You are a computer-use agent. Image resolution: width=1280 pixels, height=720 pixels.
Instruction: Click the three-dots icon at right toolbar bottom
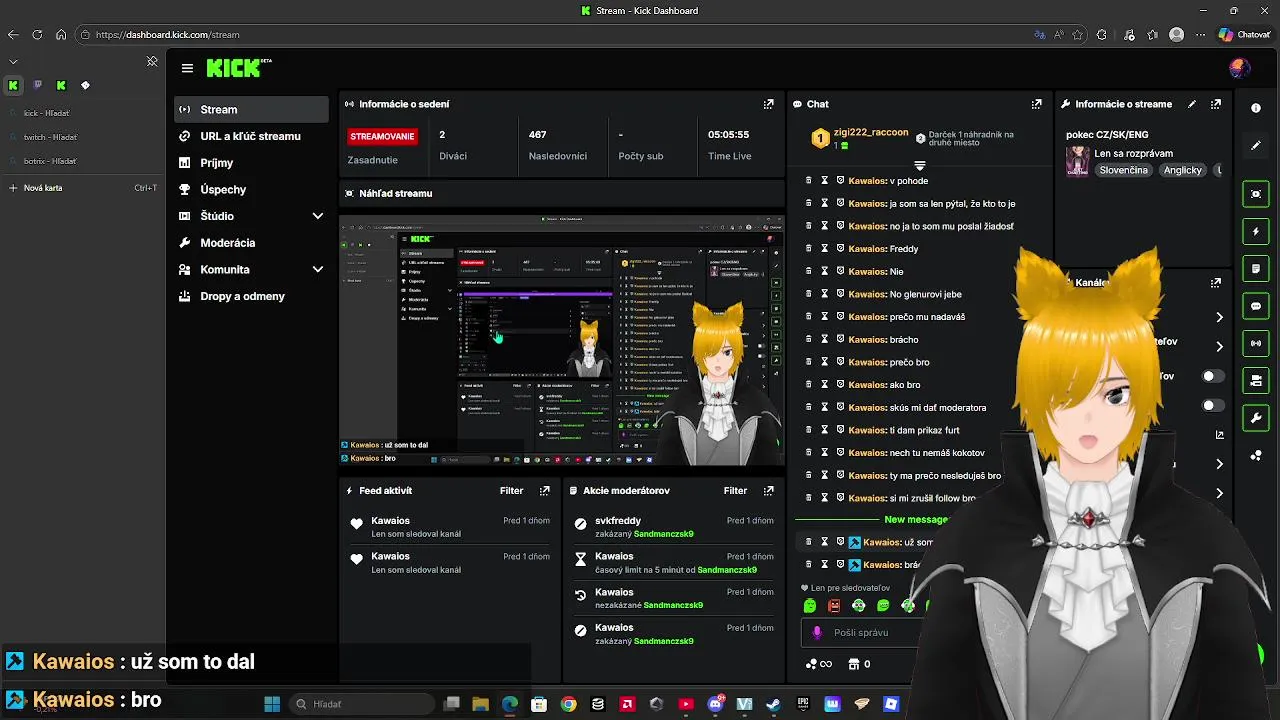coord(1256,456)
